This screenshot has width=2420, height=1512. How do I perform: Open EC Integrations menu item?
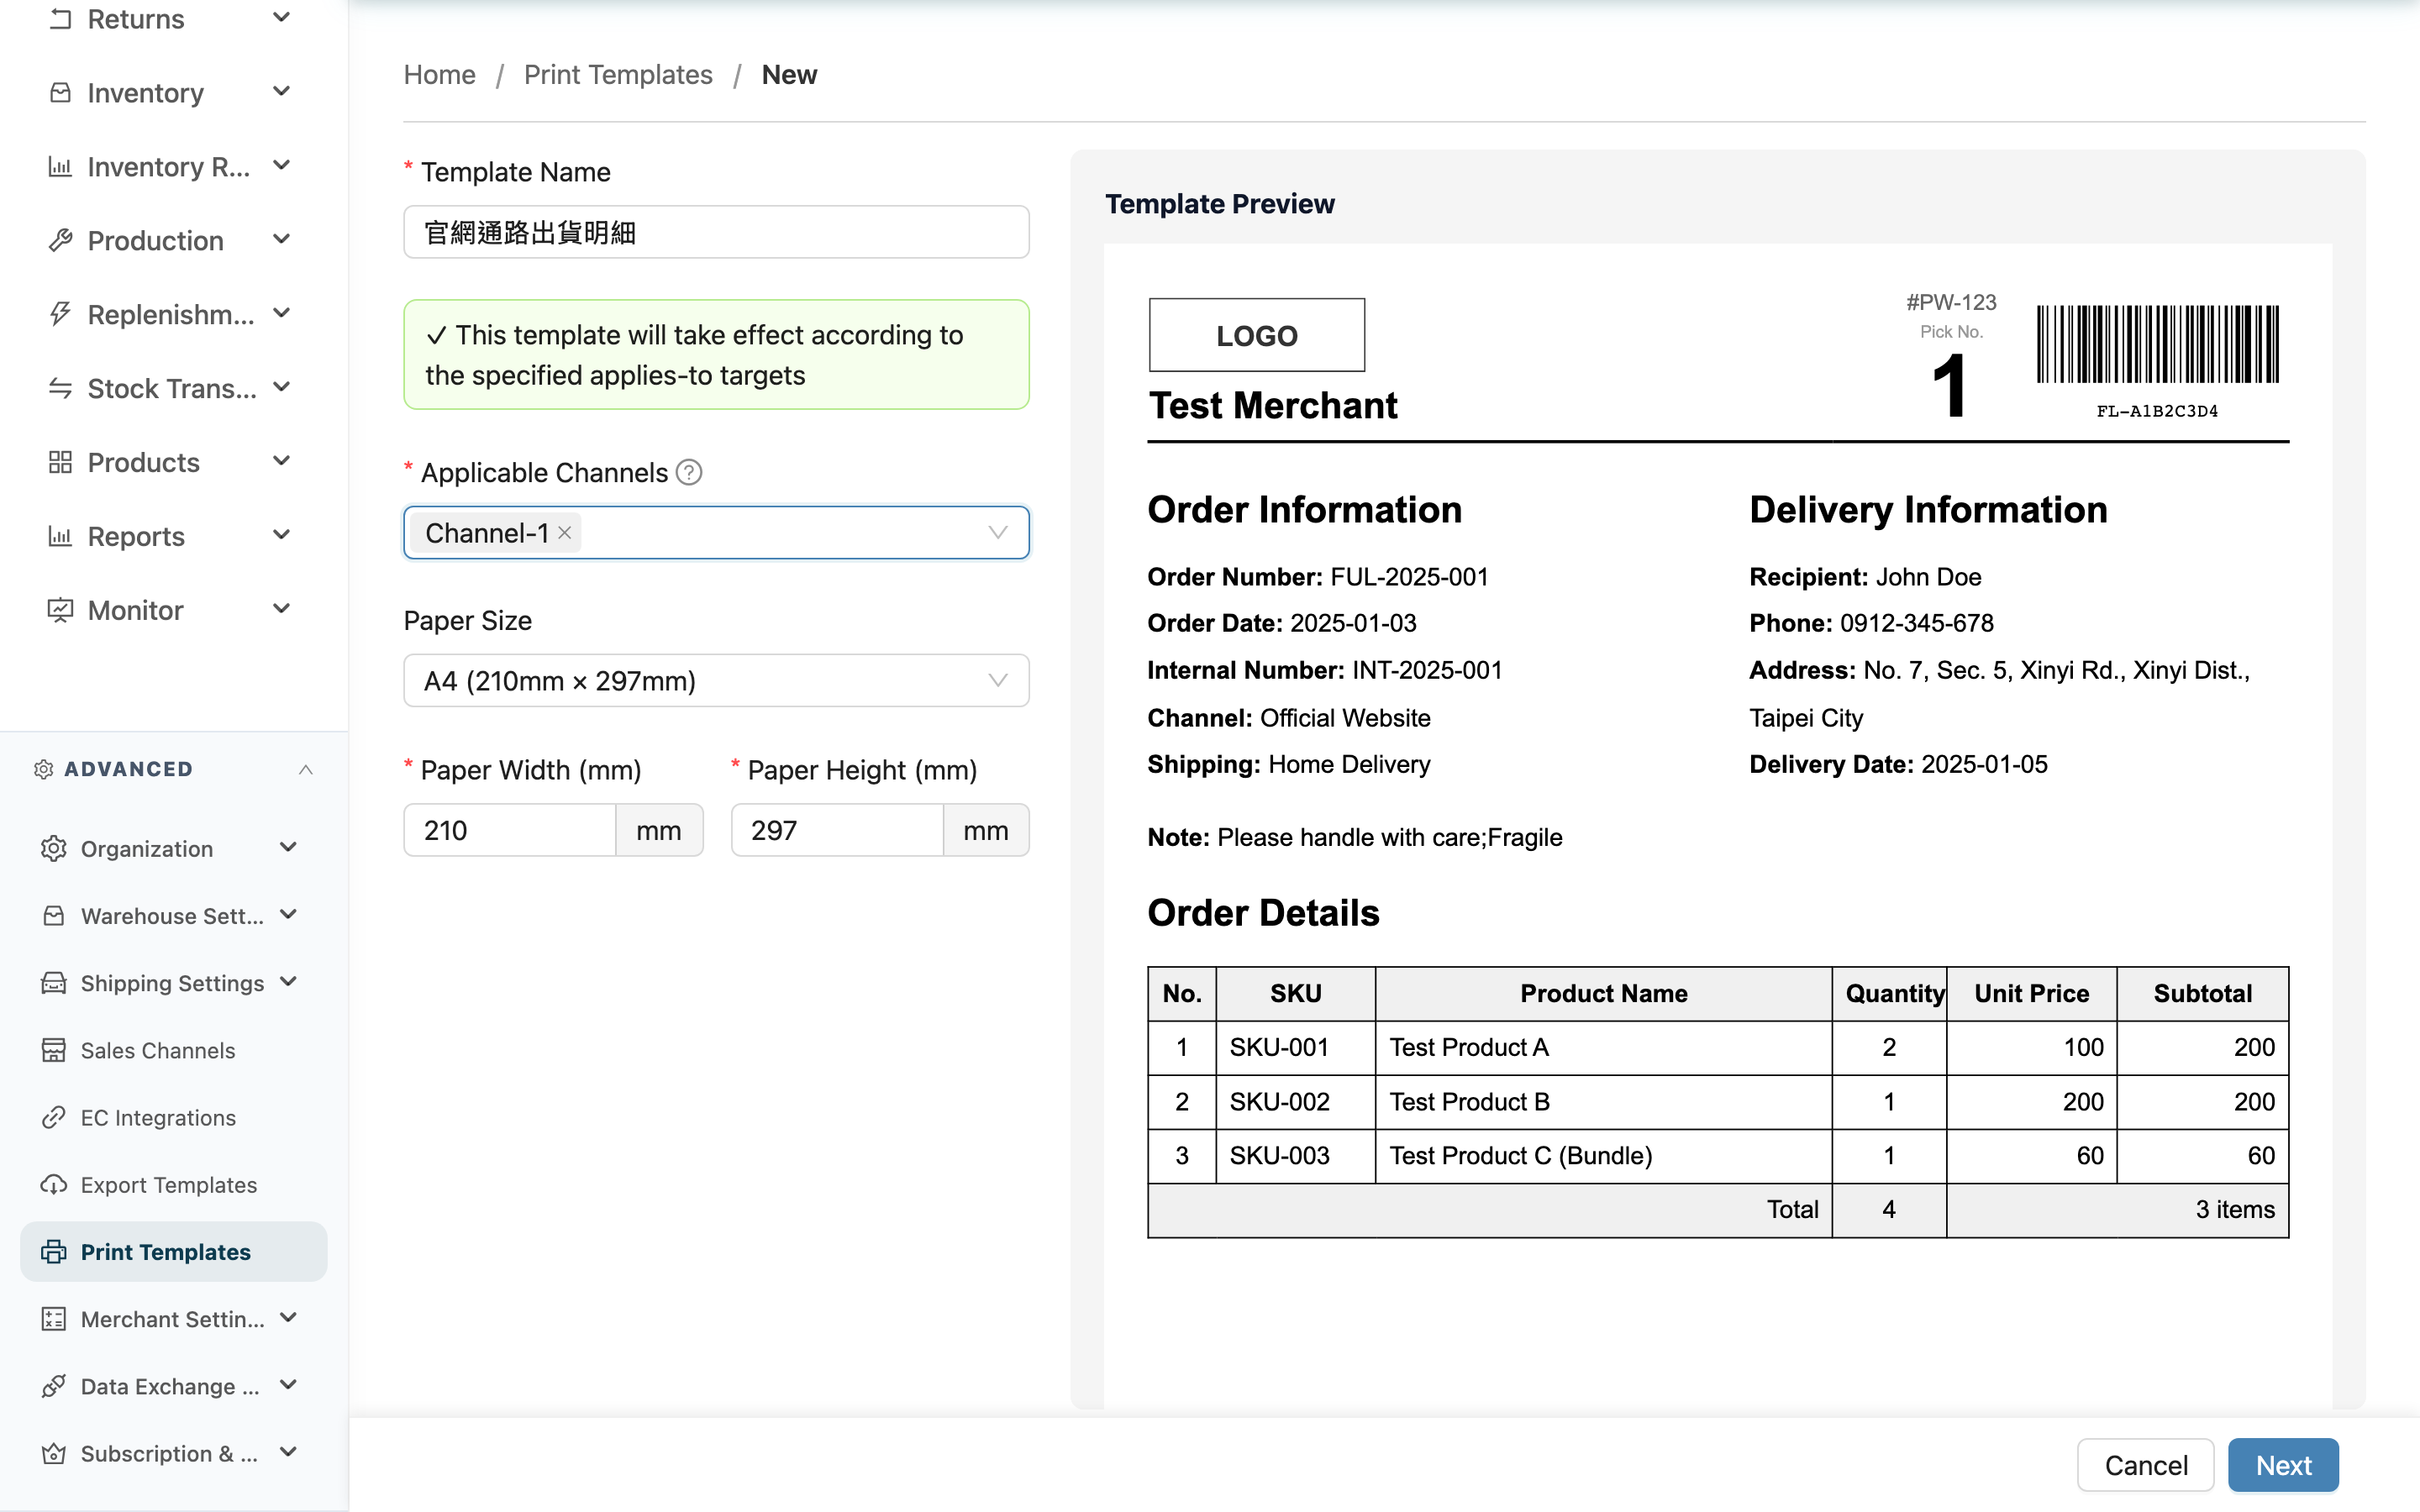[x=174, y=1117]
